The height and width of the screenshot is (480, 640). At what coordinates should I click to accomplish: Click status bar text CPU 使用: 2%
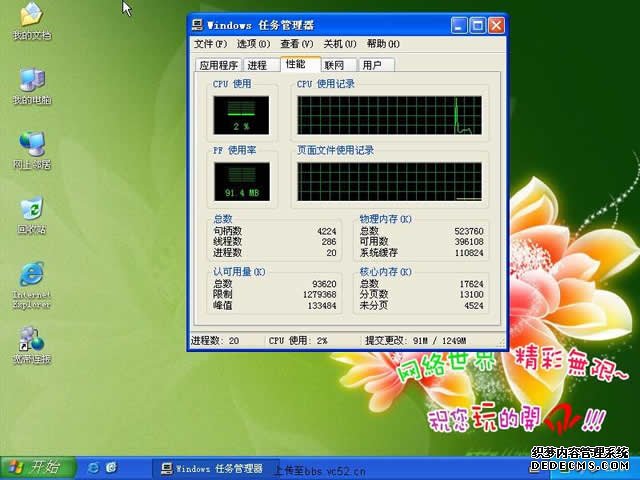298,341
